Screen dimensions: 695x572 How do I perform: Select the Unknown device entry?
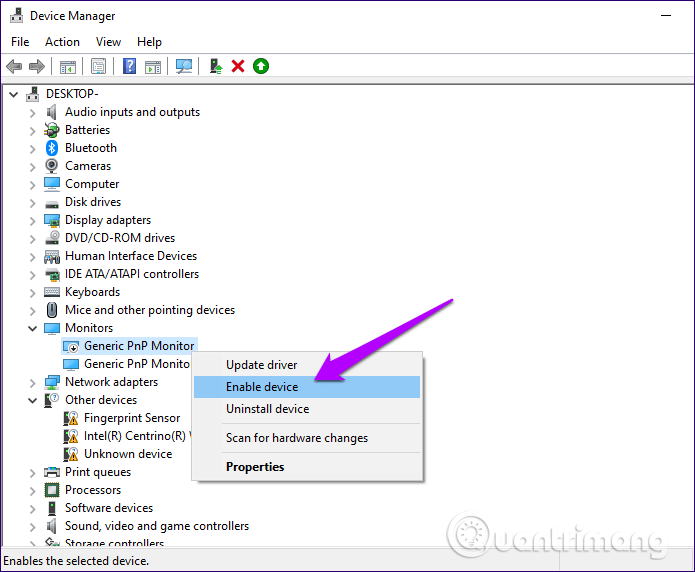[x=128, y=454]
